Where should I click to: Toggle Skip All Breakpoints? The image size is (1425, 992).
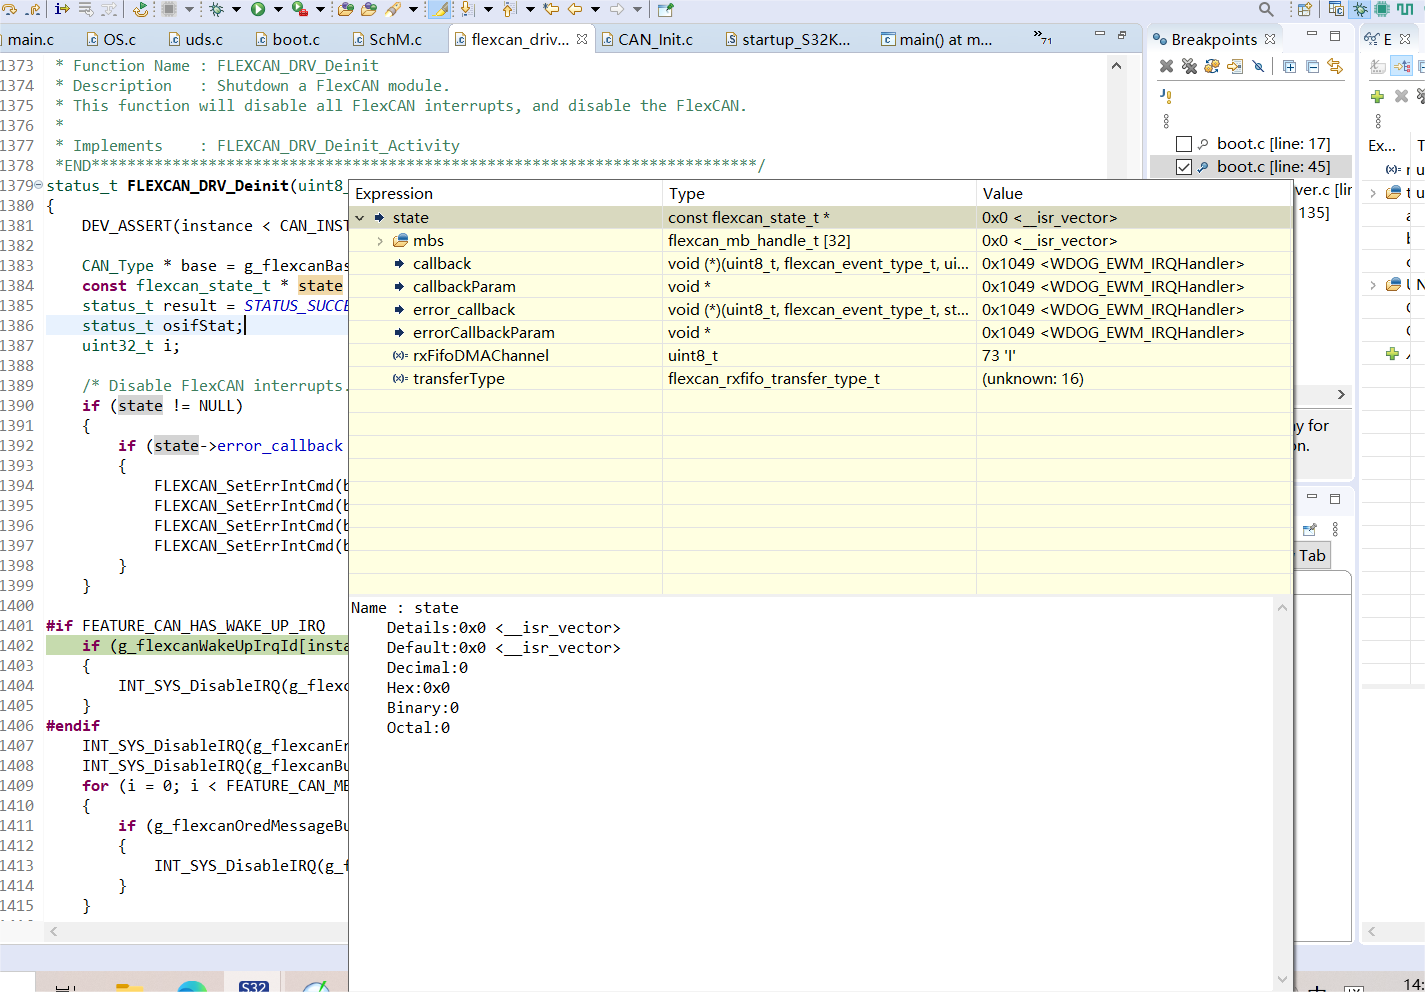[1258, 66]
